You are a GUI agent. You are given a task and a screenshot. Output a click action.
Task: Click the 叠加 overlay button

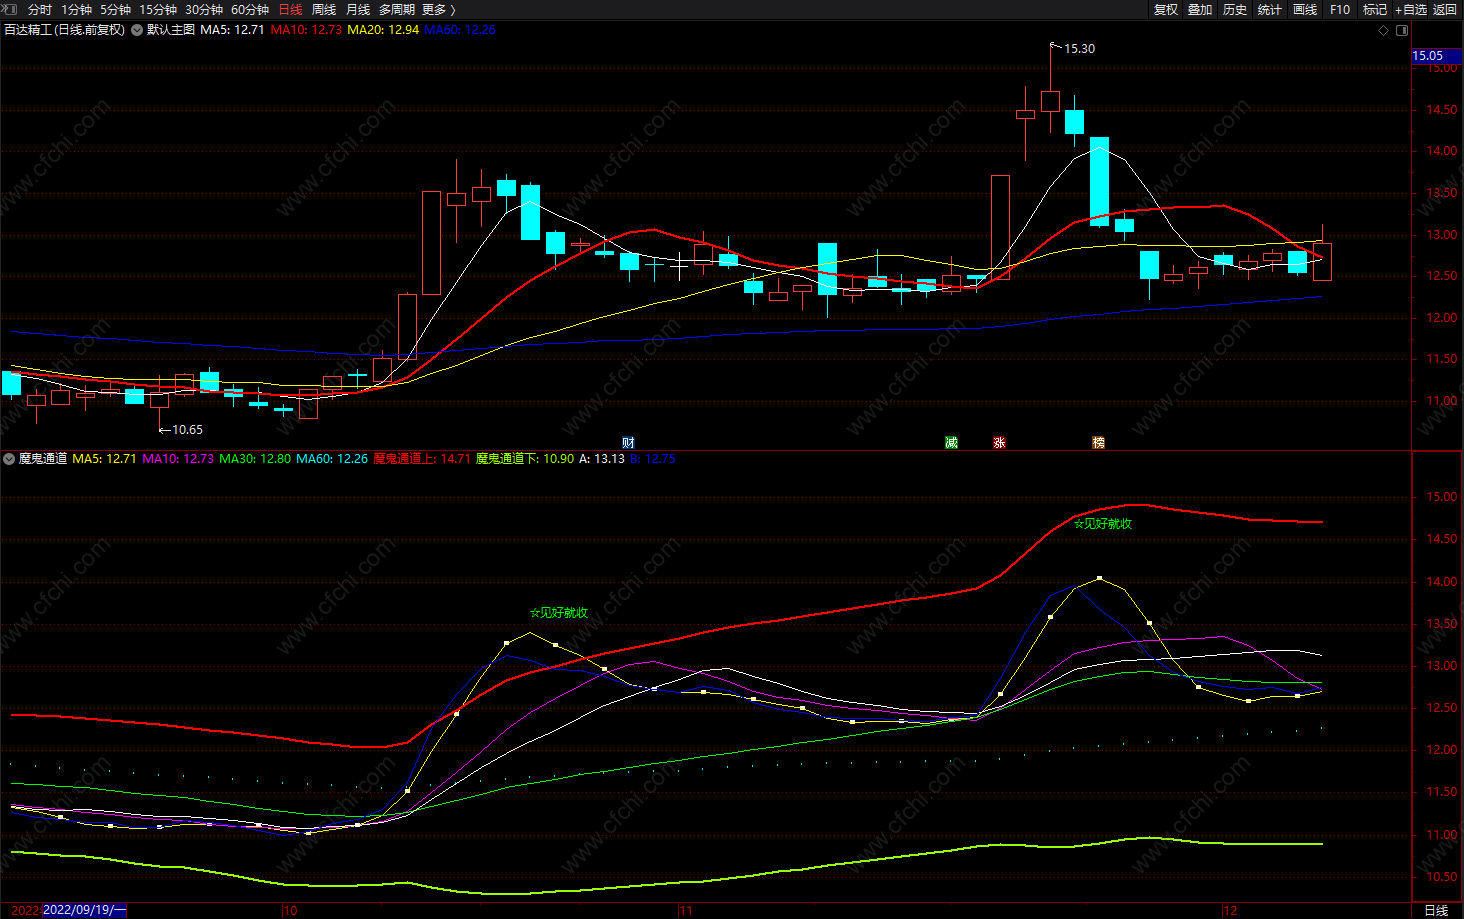point(1200,9)
